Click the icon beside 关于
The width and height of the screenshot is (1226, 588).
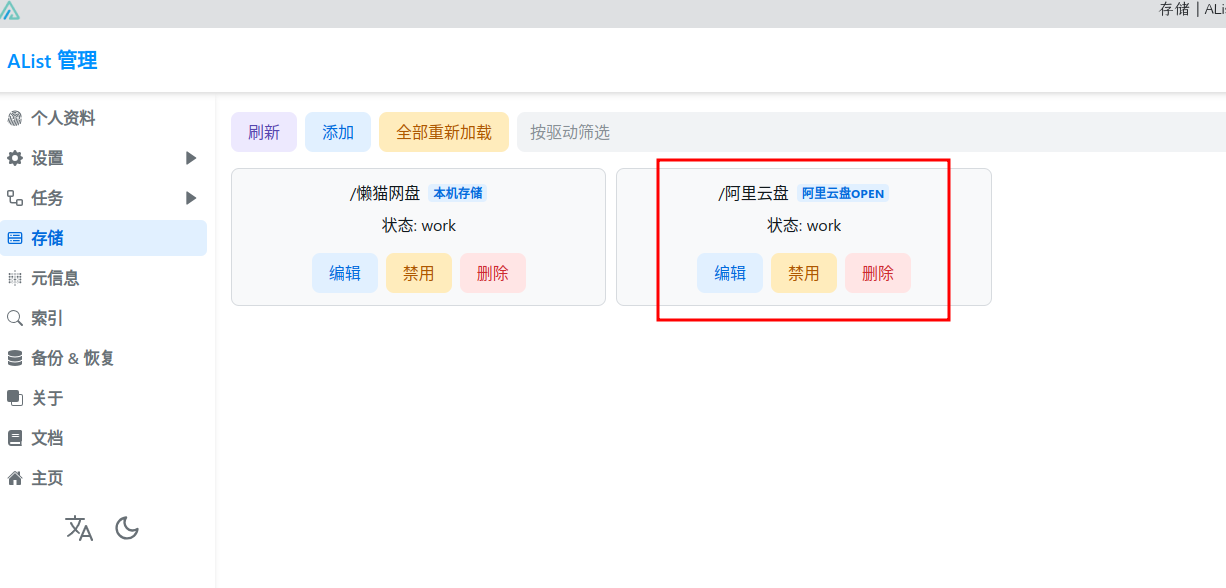(15, 398)
